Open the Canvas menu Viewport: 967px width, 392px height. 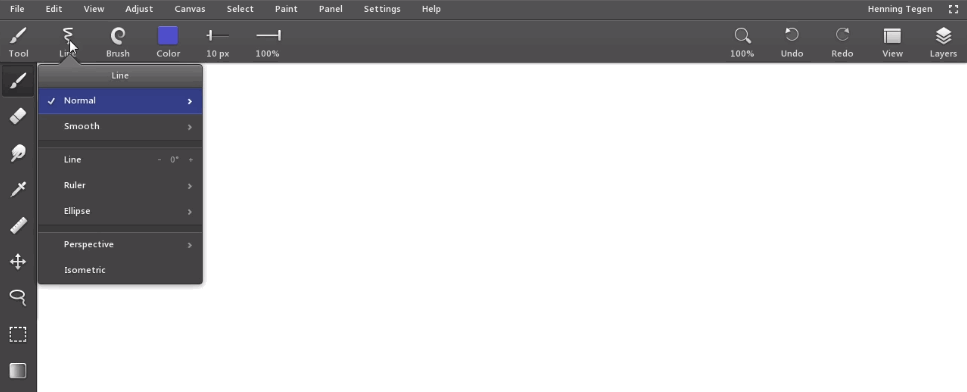point(190,9)
